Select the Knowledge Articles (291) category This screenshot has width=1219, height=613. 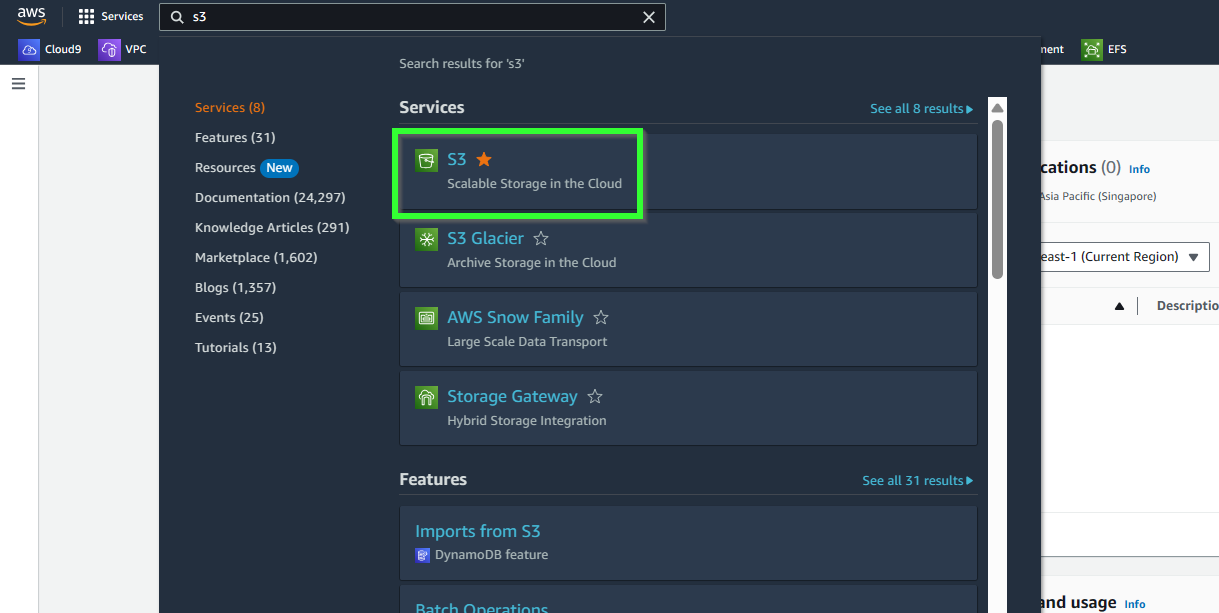pyautogui.click(x=272, y=228)
